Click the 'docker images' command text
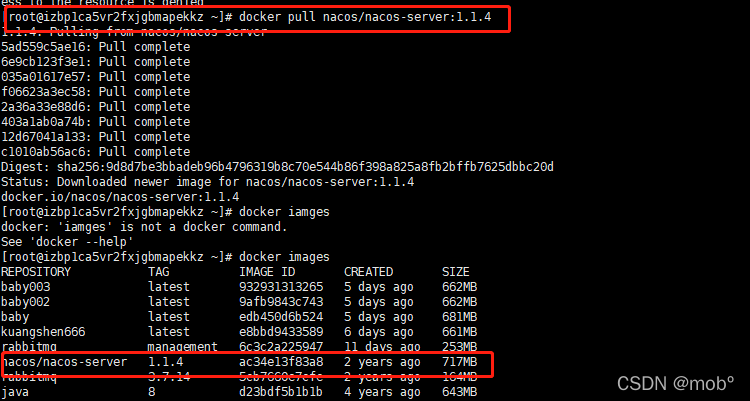The height and width of the screenshot is (401, 750). pyautogui.click(x=284, y=257)
